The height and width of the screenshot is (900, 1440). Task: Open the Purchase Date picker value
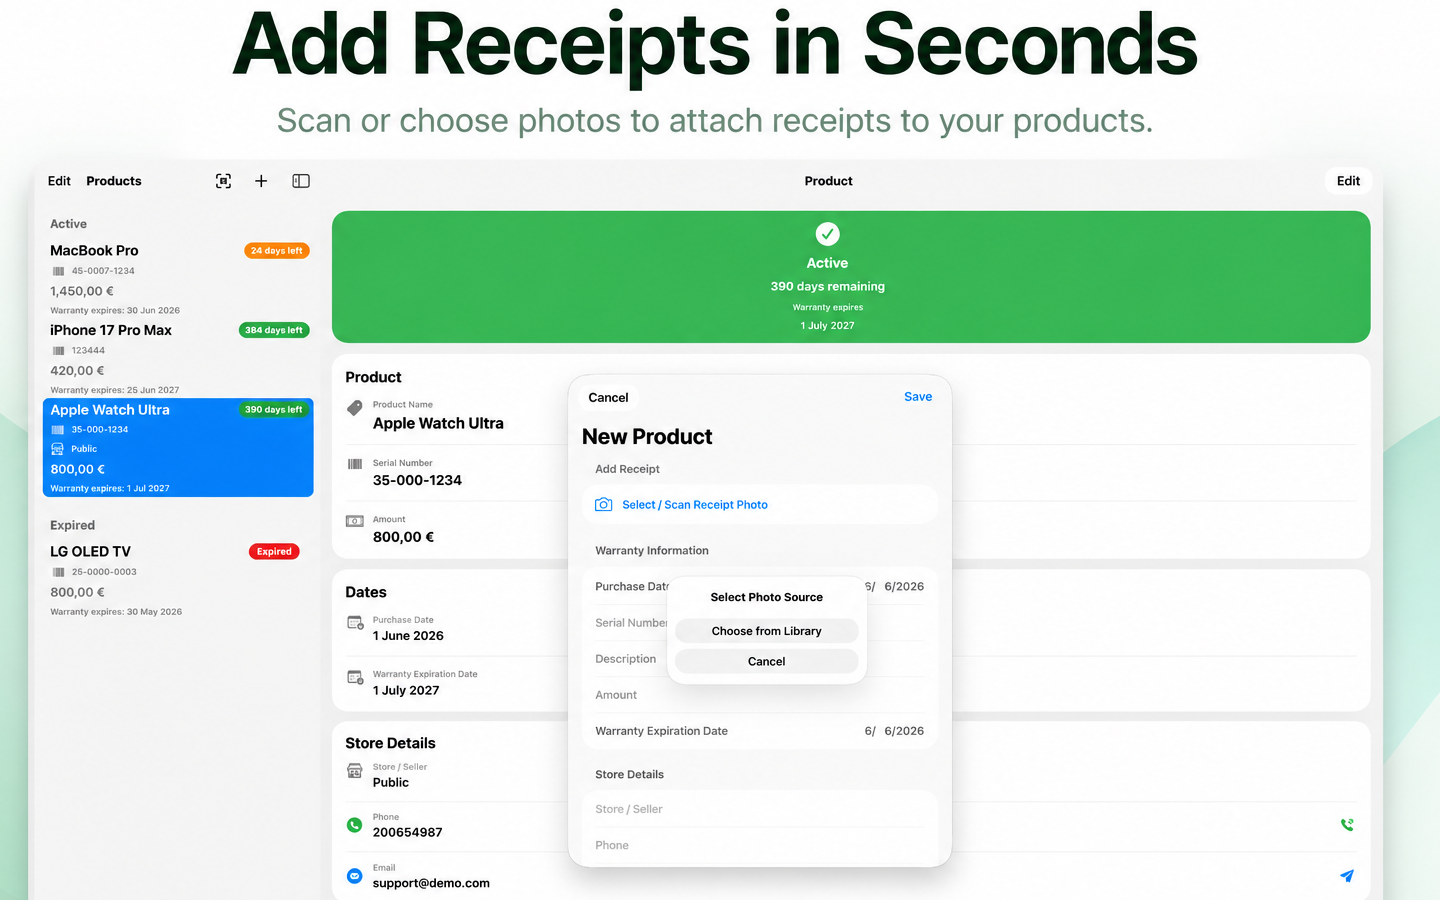pos(894,587)
